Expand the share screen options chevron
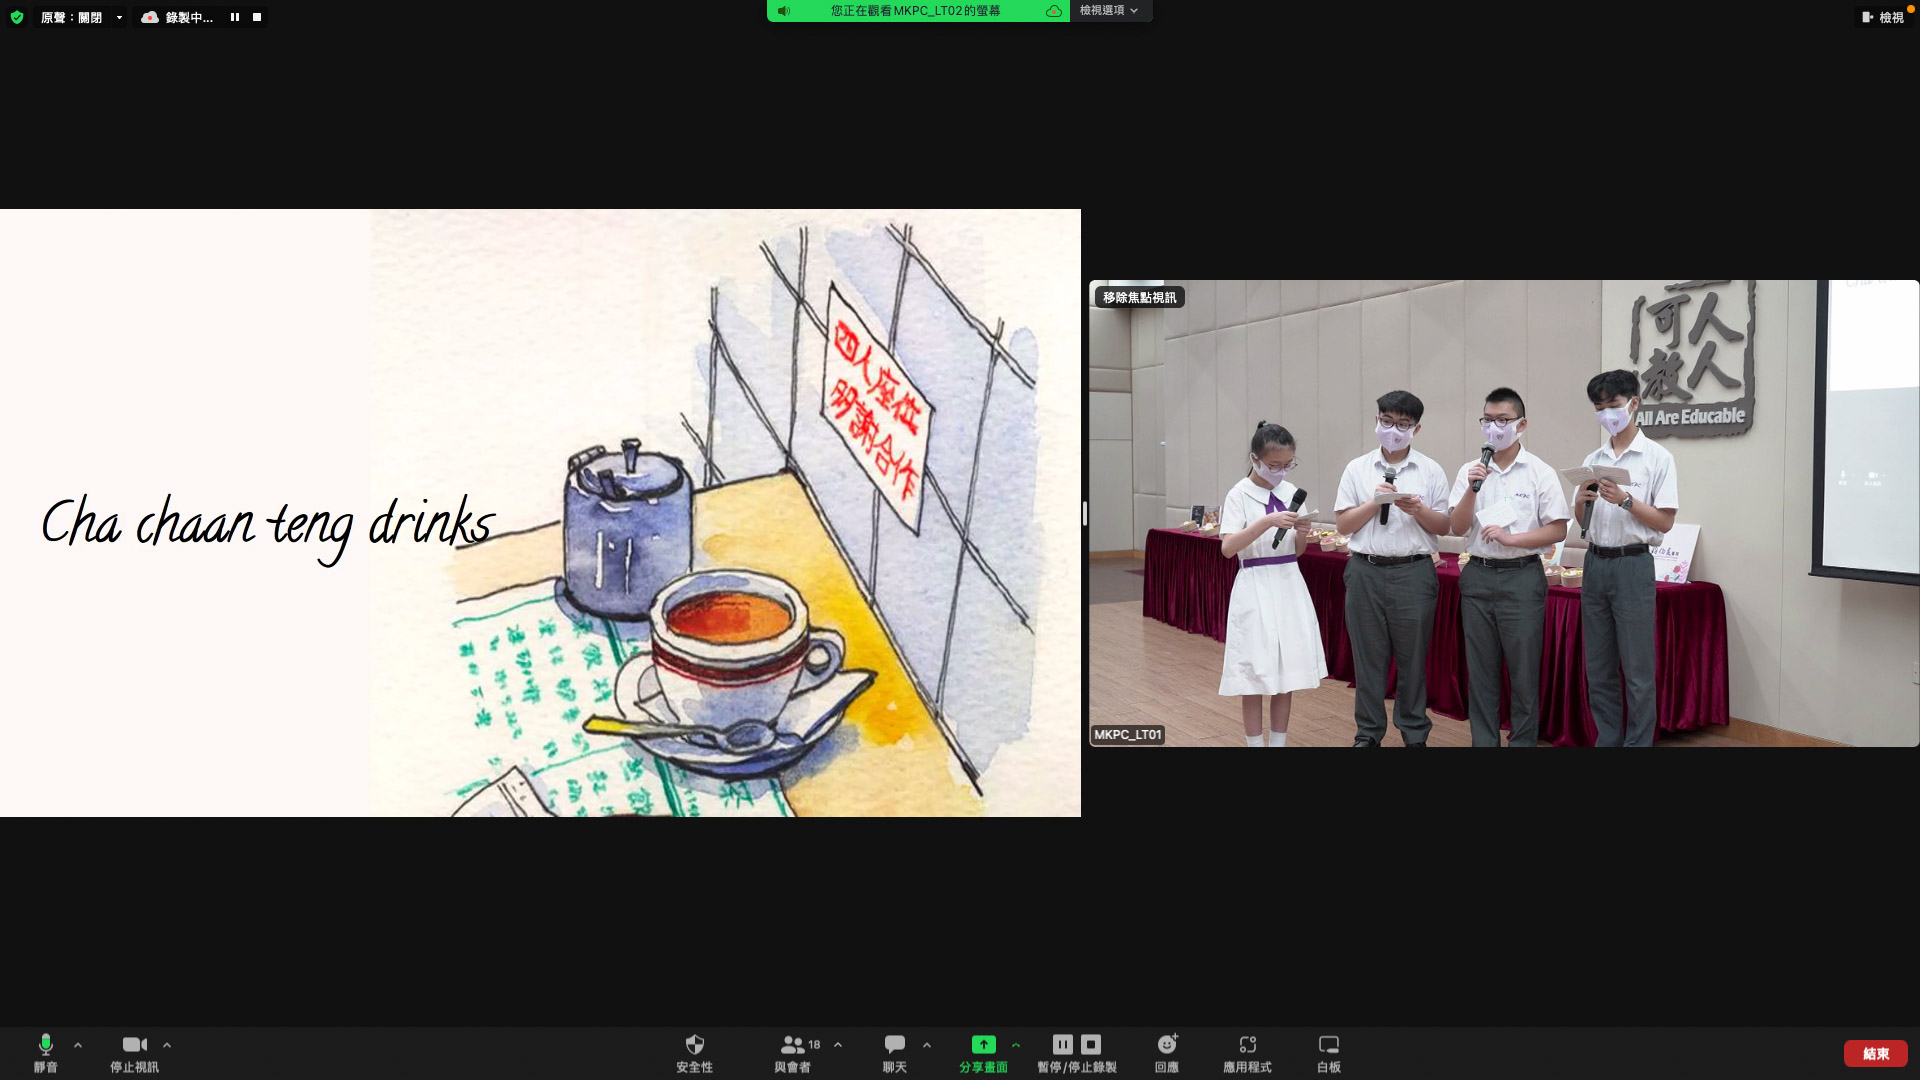This screenshot has height=1080, width=1920. pos(1016,1045)
